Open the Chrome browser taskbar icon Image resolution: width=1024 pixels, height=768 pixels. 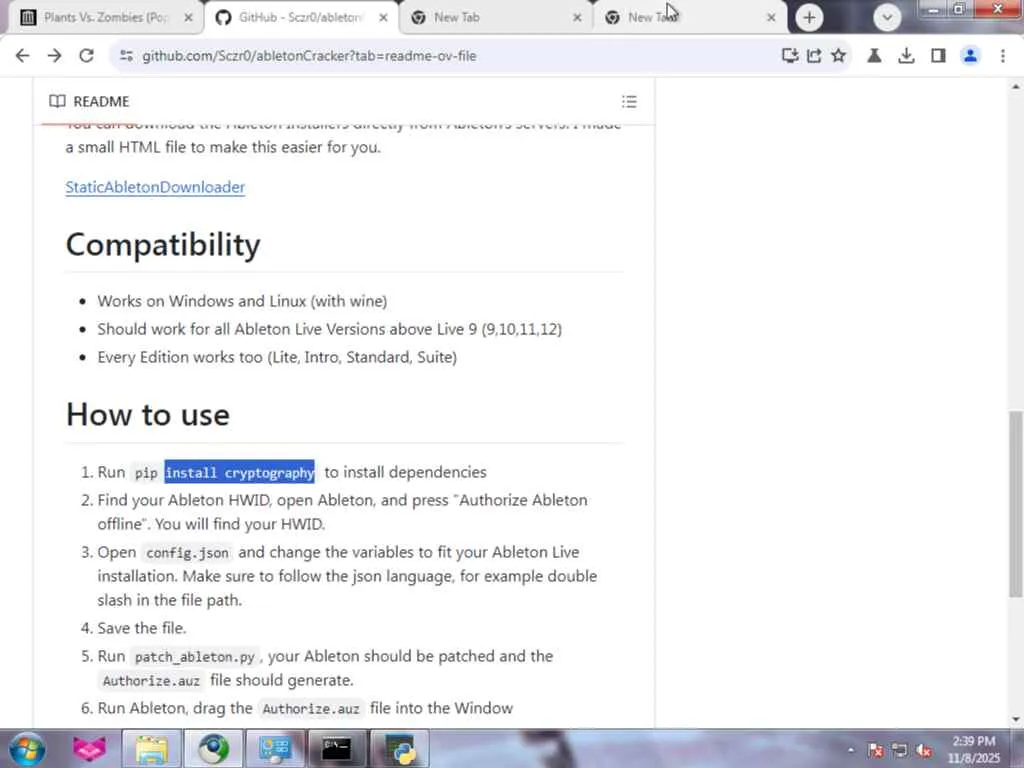[x=214, y=749]
